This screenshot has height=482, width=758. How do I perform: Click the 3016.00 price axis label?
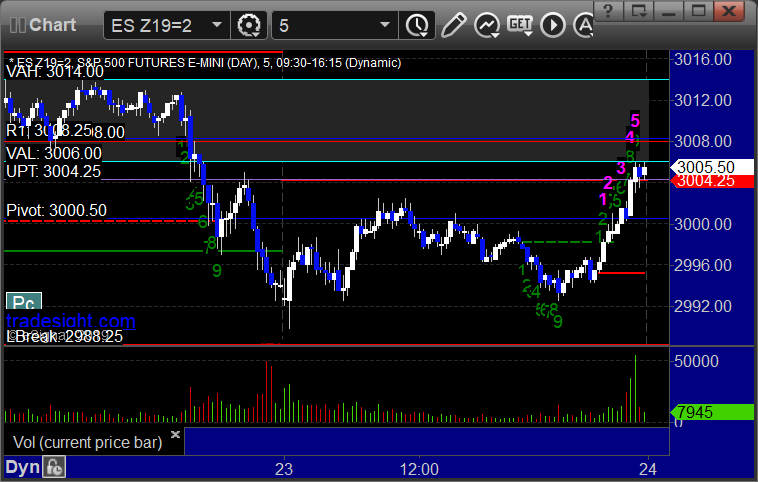[703, 59]
